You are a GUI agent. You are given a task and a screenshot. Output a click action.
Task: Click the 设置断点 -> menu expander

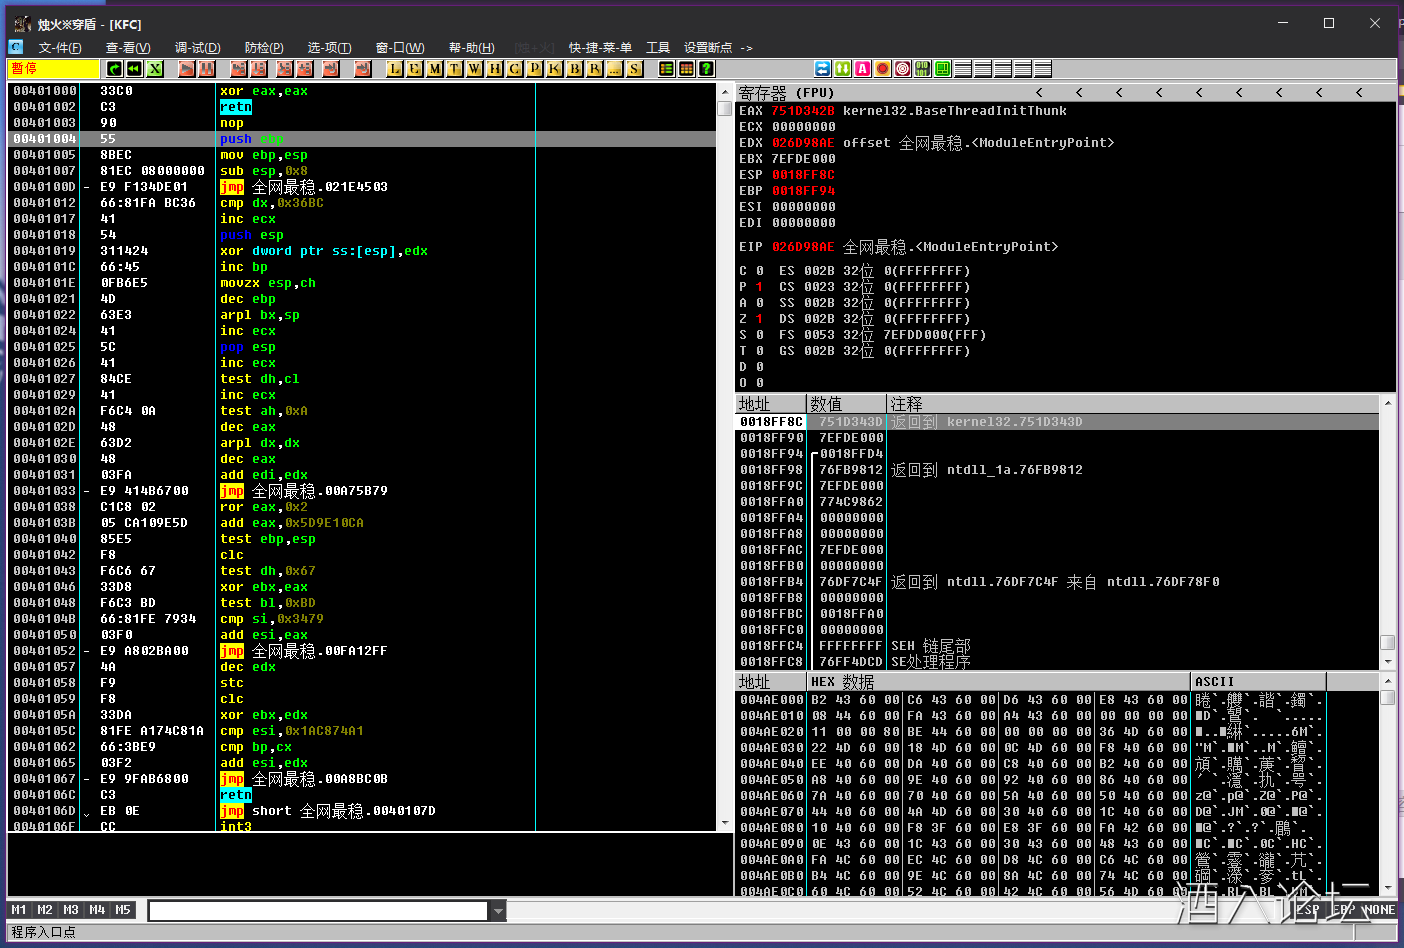(717, 47)
